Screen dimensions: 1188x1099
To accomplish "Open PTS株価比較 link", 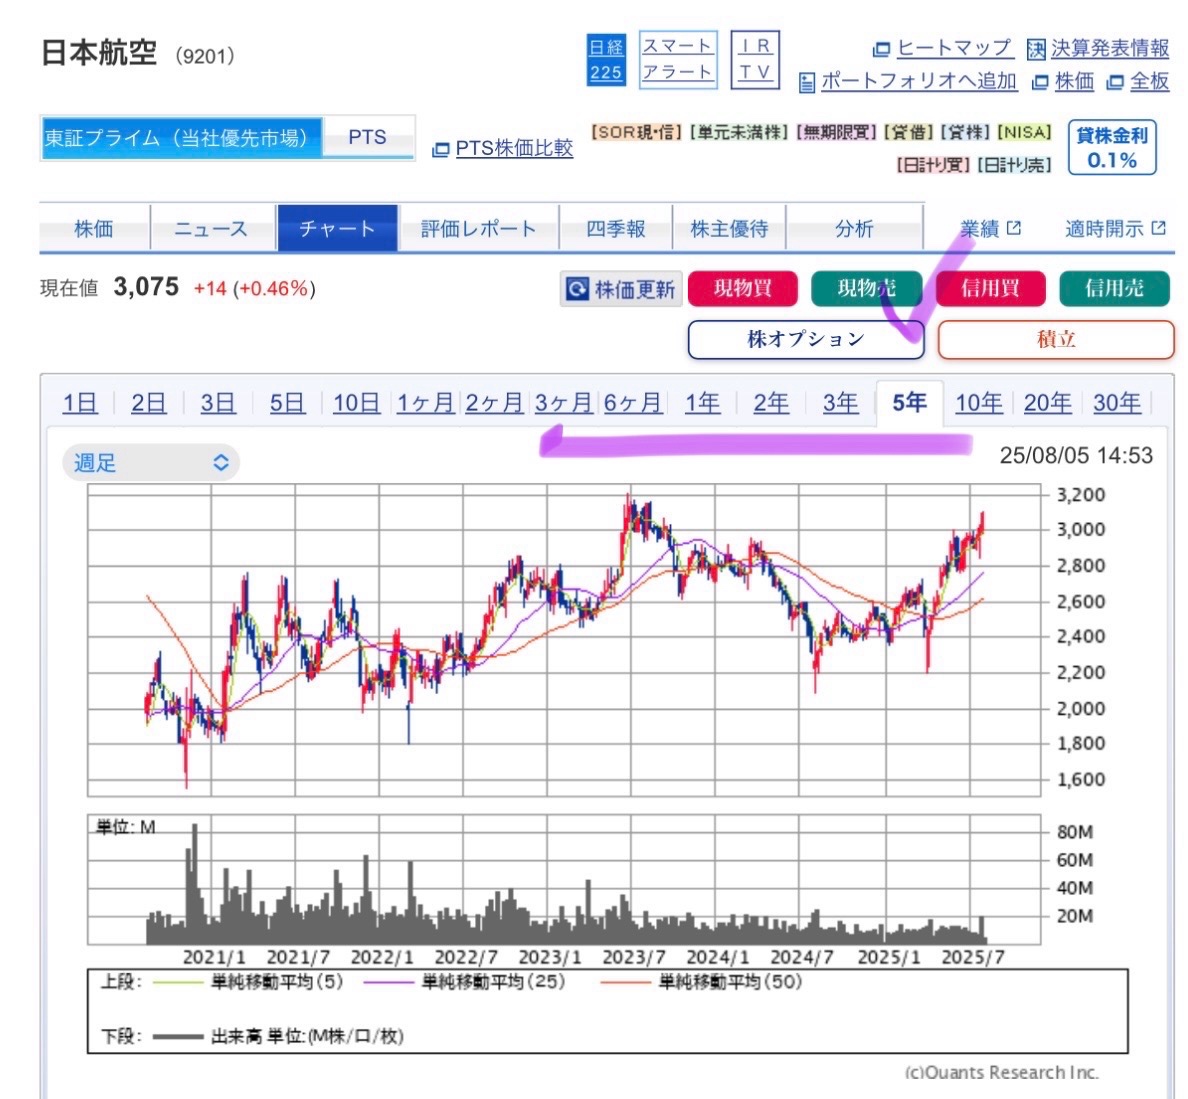I will coord(502,148).
